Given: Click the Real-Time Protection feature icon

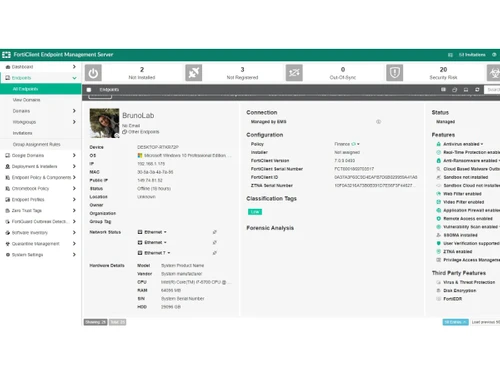Looking at the screenshot, I should 439,152.
